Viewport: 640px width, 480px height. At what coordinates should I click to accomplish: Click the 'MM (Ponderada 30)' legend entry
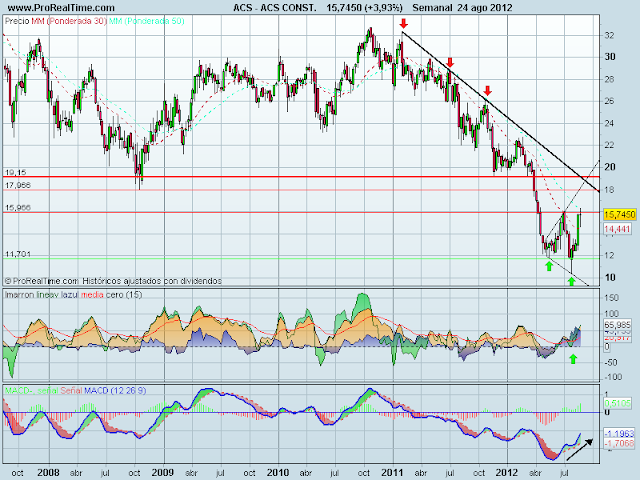69,21
